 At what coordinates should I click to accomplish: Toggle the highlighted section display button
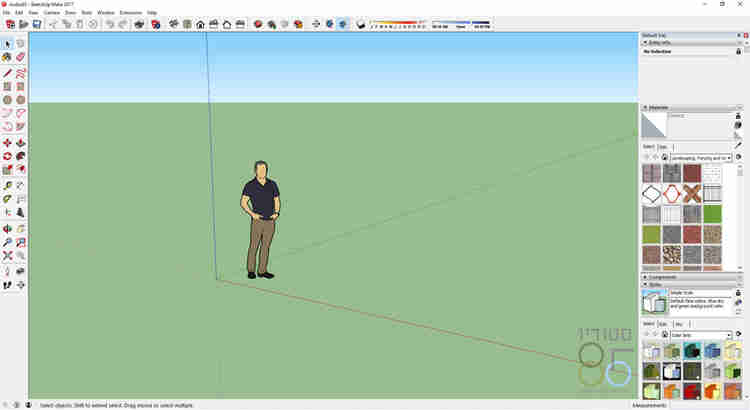click(343, 24)
